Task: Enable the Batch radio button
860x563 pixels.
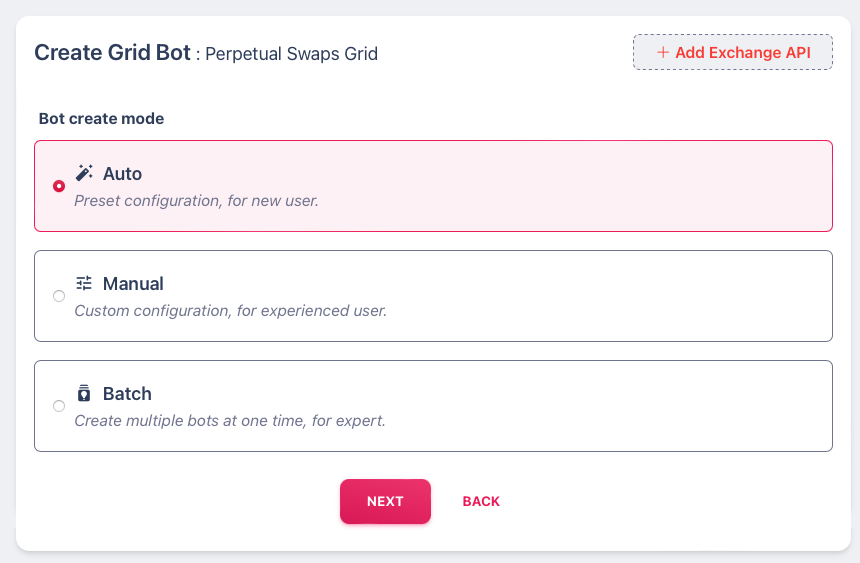Action: (x=59, y=406)
